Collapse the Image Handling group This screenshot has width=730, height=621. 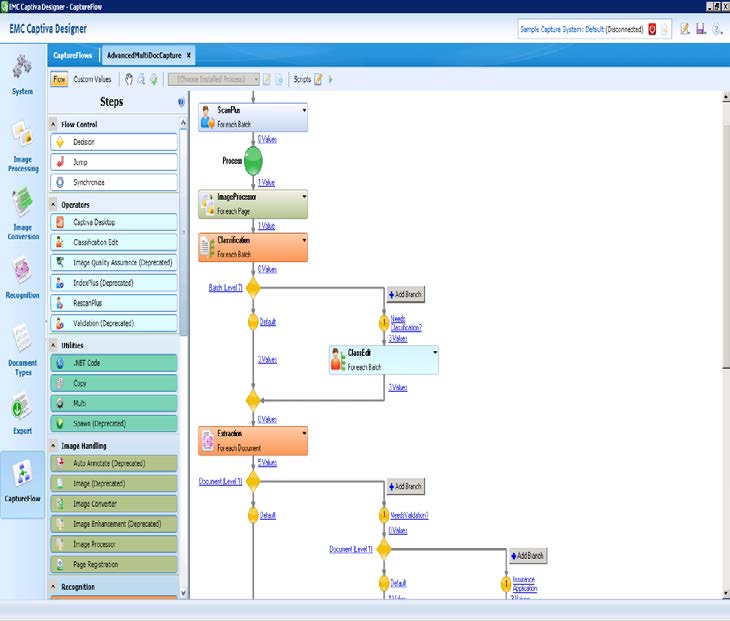click(53, 446)
